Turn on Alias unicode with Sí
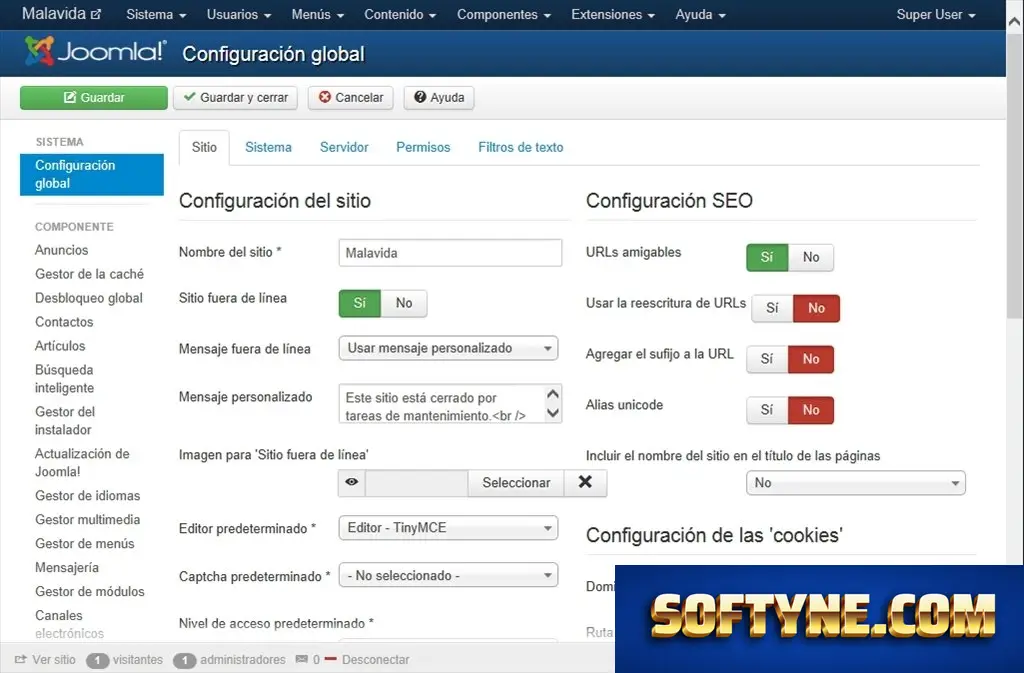 point(767,410)
